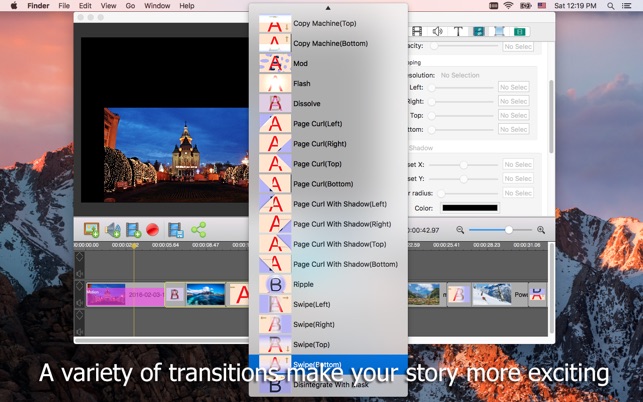The width and height of the screenshot is (643, 402).
Task: Click the add photo icon in toolbar
Action: point(91,230)
